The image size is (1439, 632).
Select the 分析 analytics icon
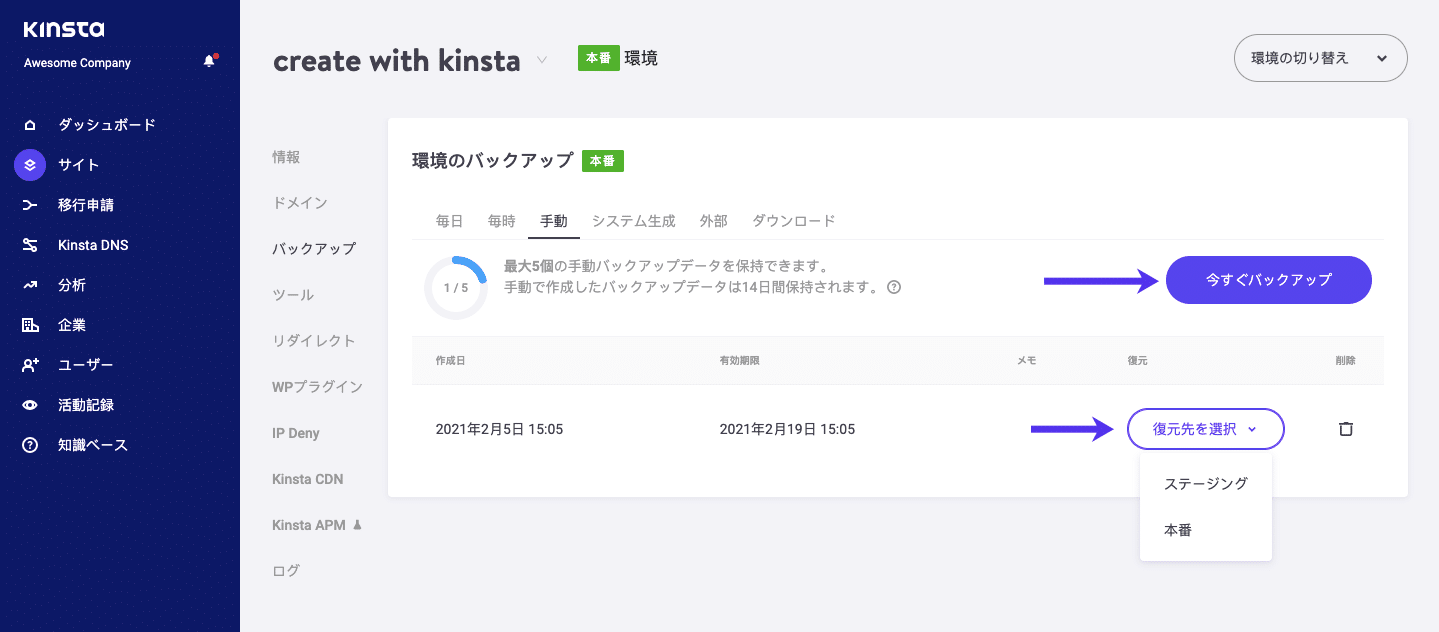click(x=30, y=284)
